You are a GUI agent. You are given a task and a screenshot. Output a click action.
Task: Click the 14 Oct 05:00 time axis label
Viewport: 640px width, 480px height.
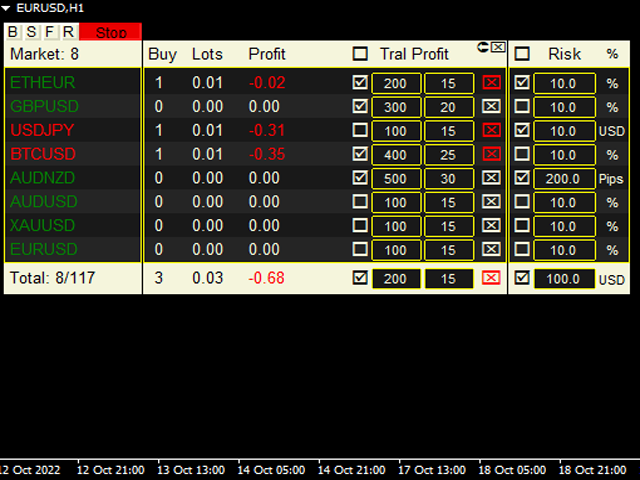[x=271, y=470]
